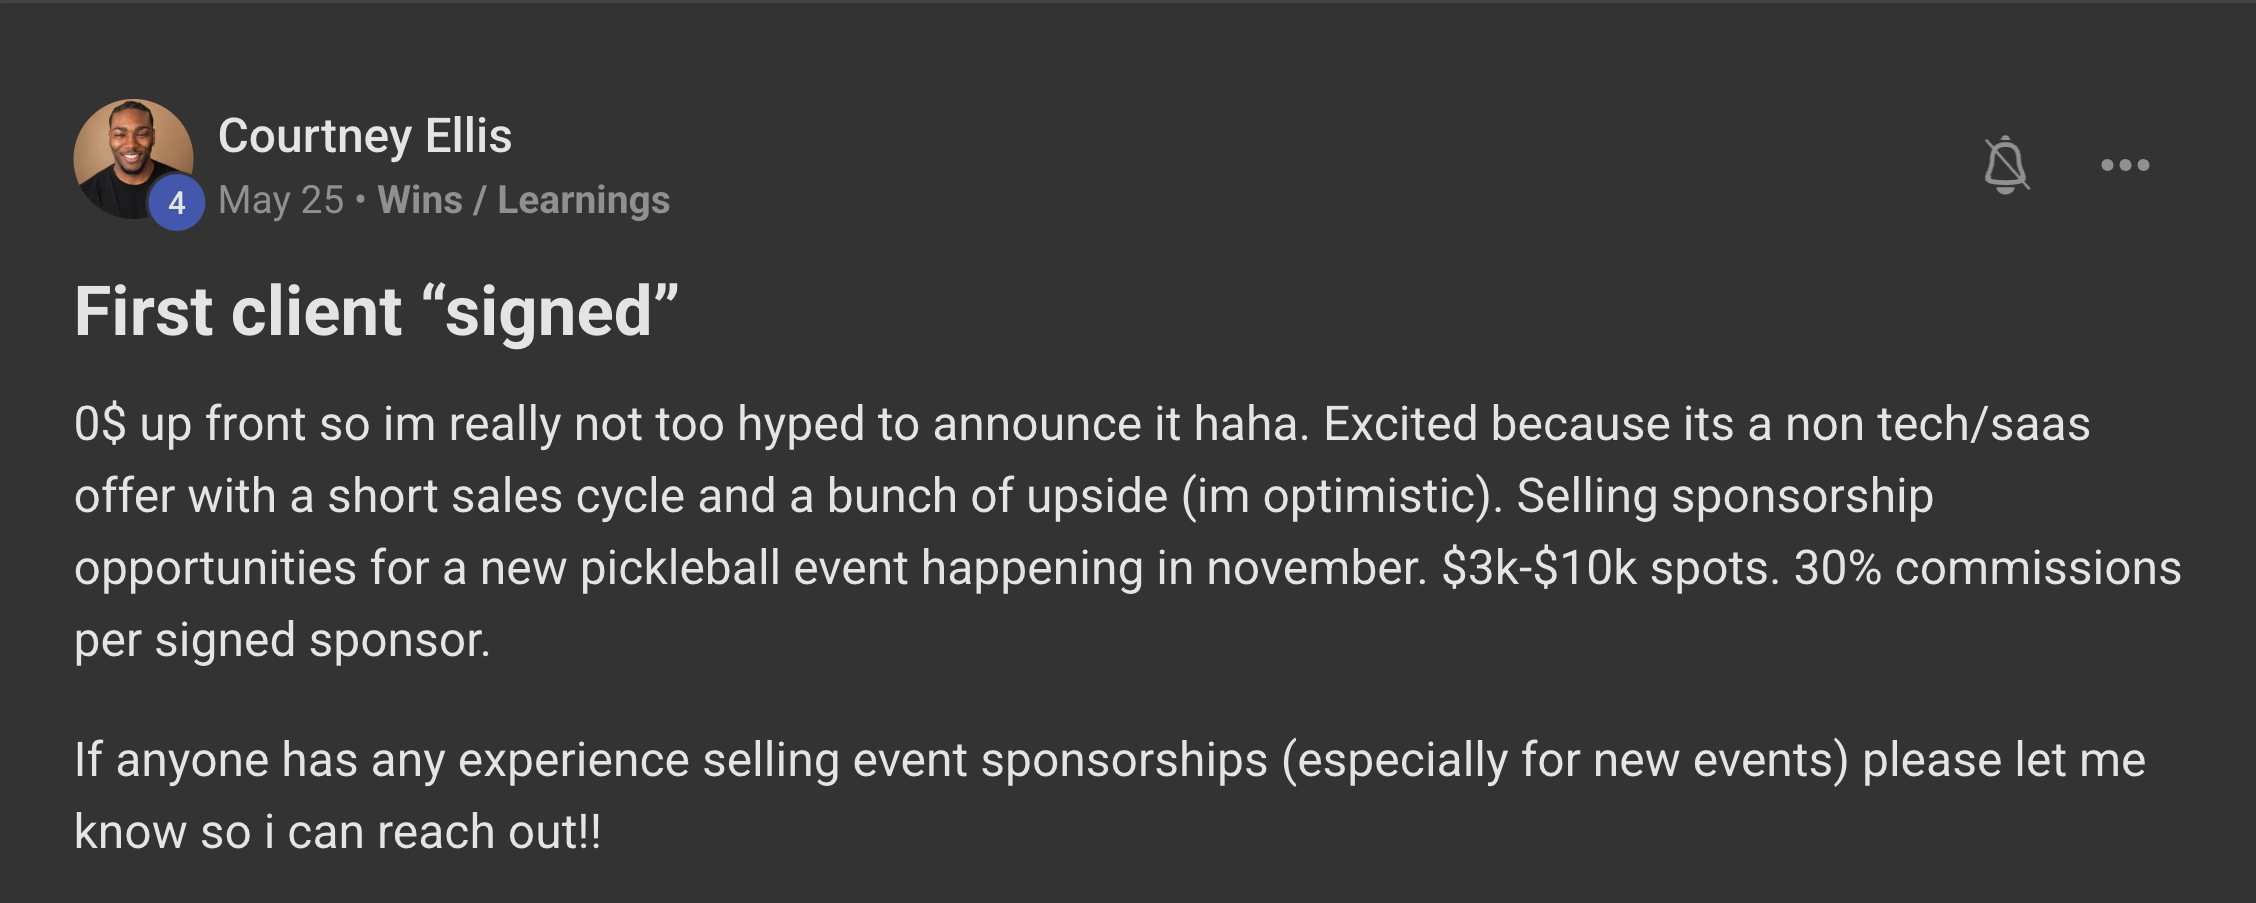Click the line starting "opportunities for a new"
This screenshot has width=2256, height=903.
click(1128, 568)
